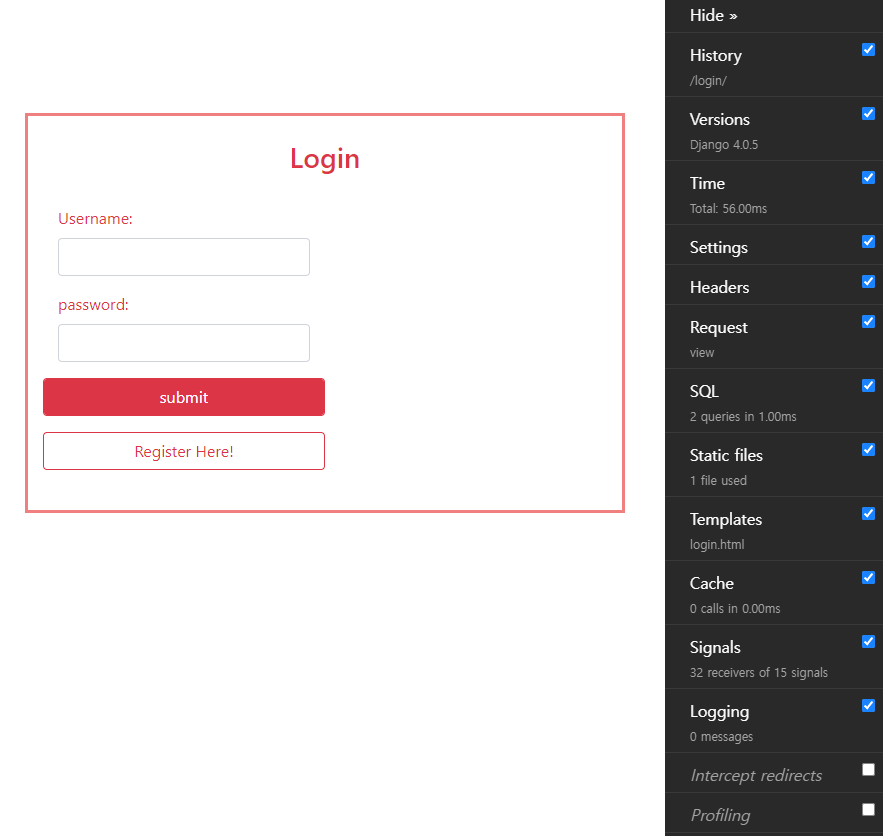Click the '0 messages' logging text
Image resolution: width=883 pixels, height=836 pixels.
[x=721, y=737]
